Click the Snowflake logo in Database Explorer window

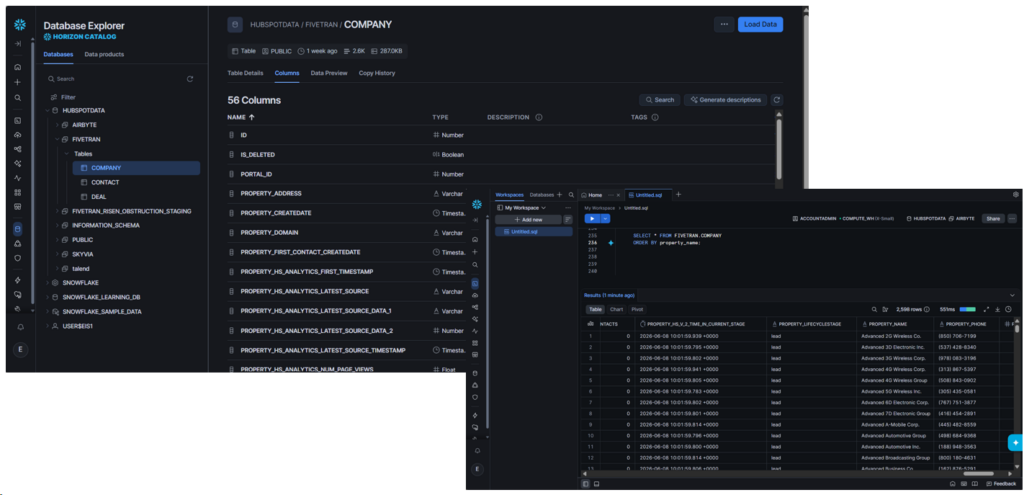coord(20,25)
